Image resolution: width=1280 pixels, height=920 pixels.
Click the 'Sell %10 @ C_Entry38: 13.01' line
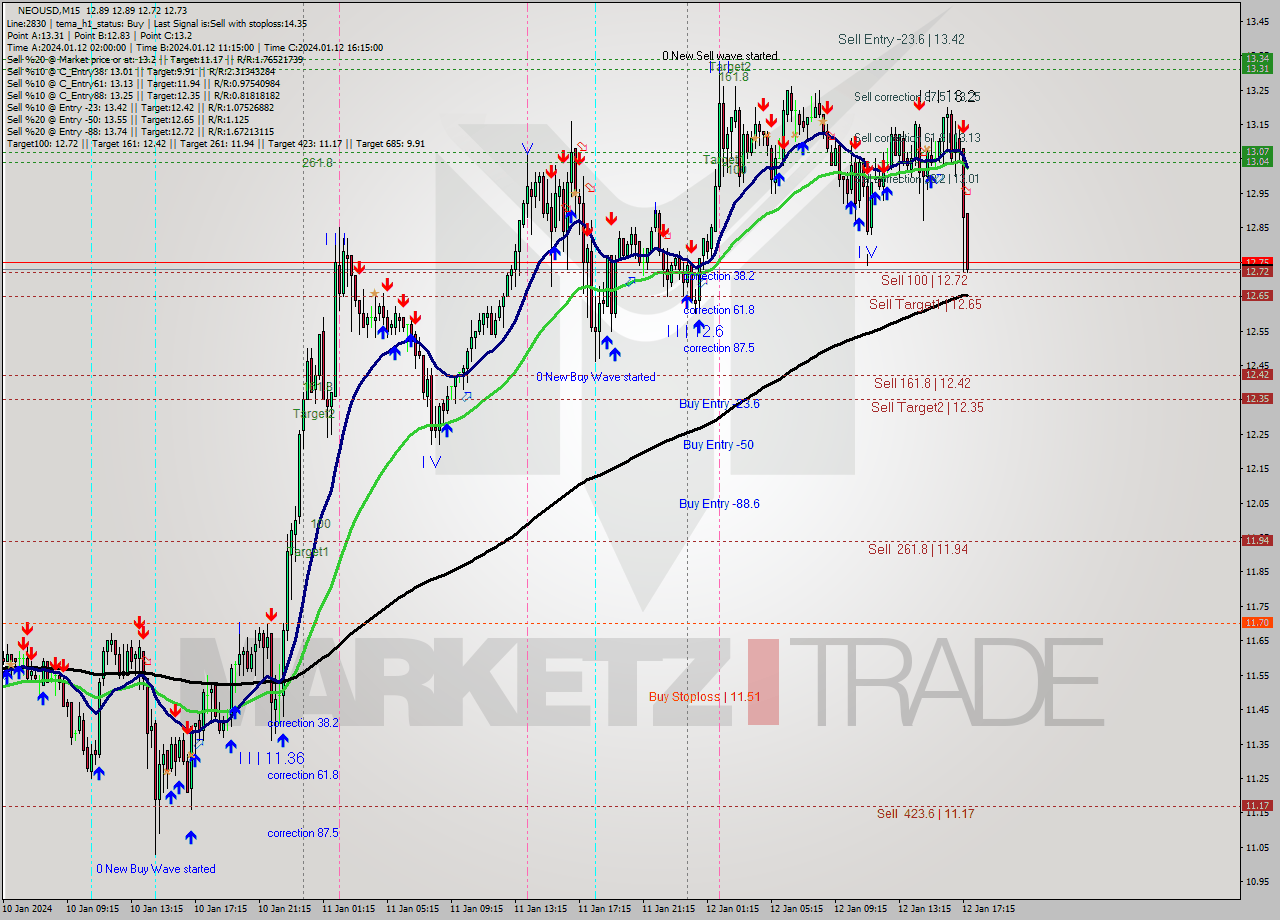coord(140,72)
